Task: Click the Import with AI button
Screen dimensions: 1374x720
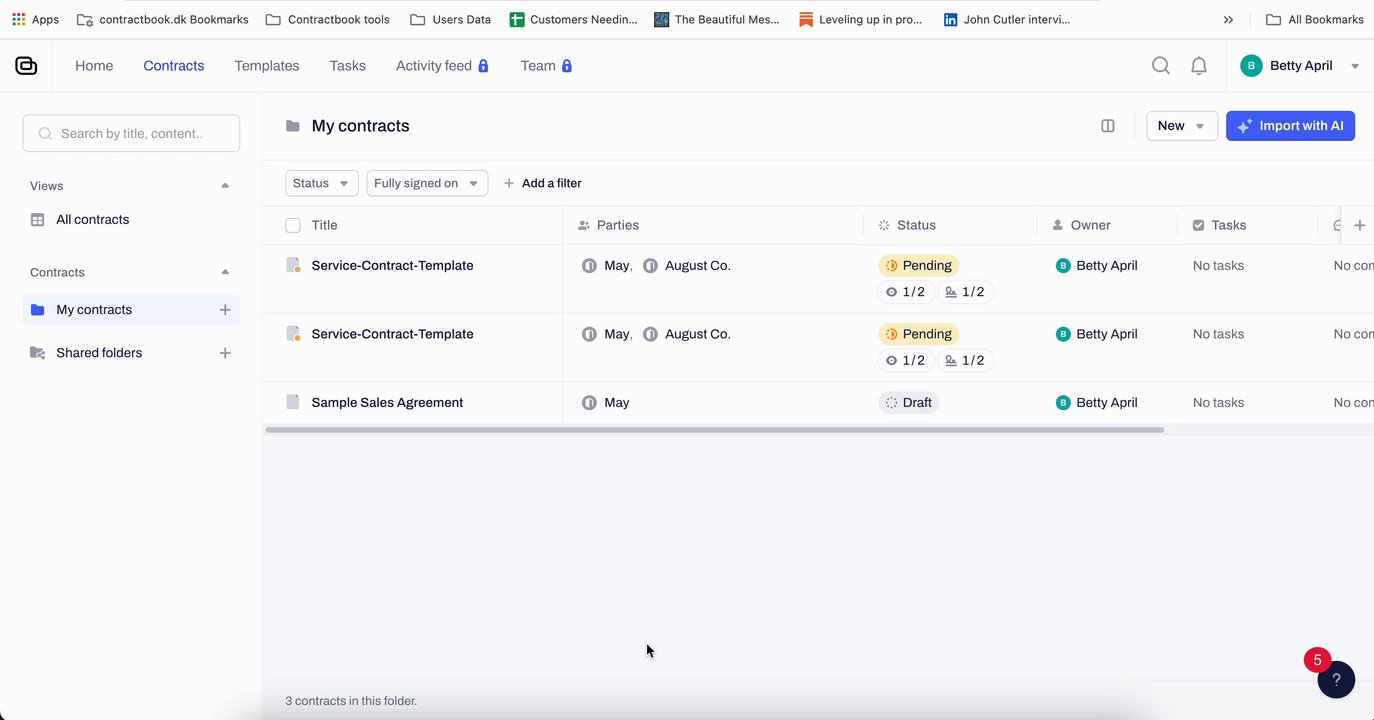Action: pyautogui.click(x=1290, y=126)
